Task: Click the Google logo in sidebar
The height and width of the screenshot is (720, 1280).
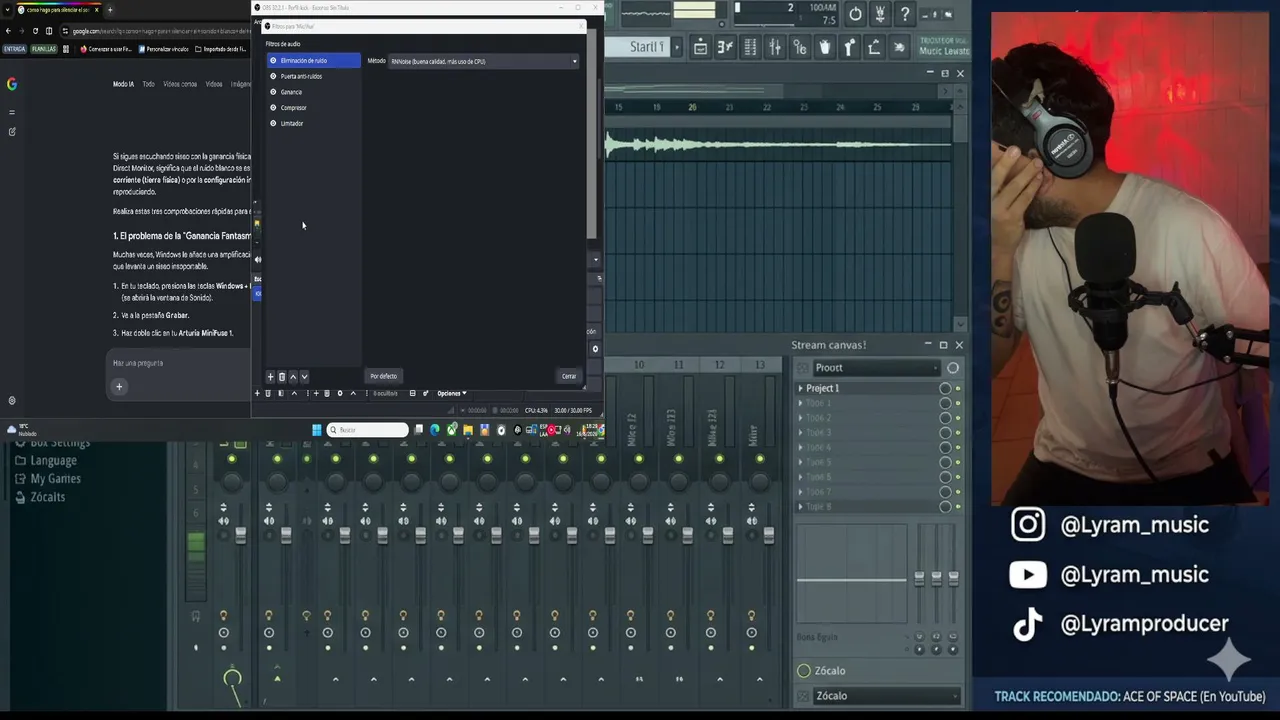Action: coord(12,84)
